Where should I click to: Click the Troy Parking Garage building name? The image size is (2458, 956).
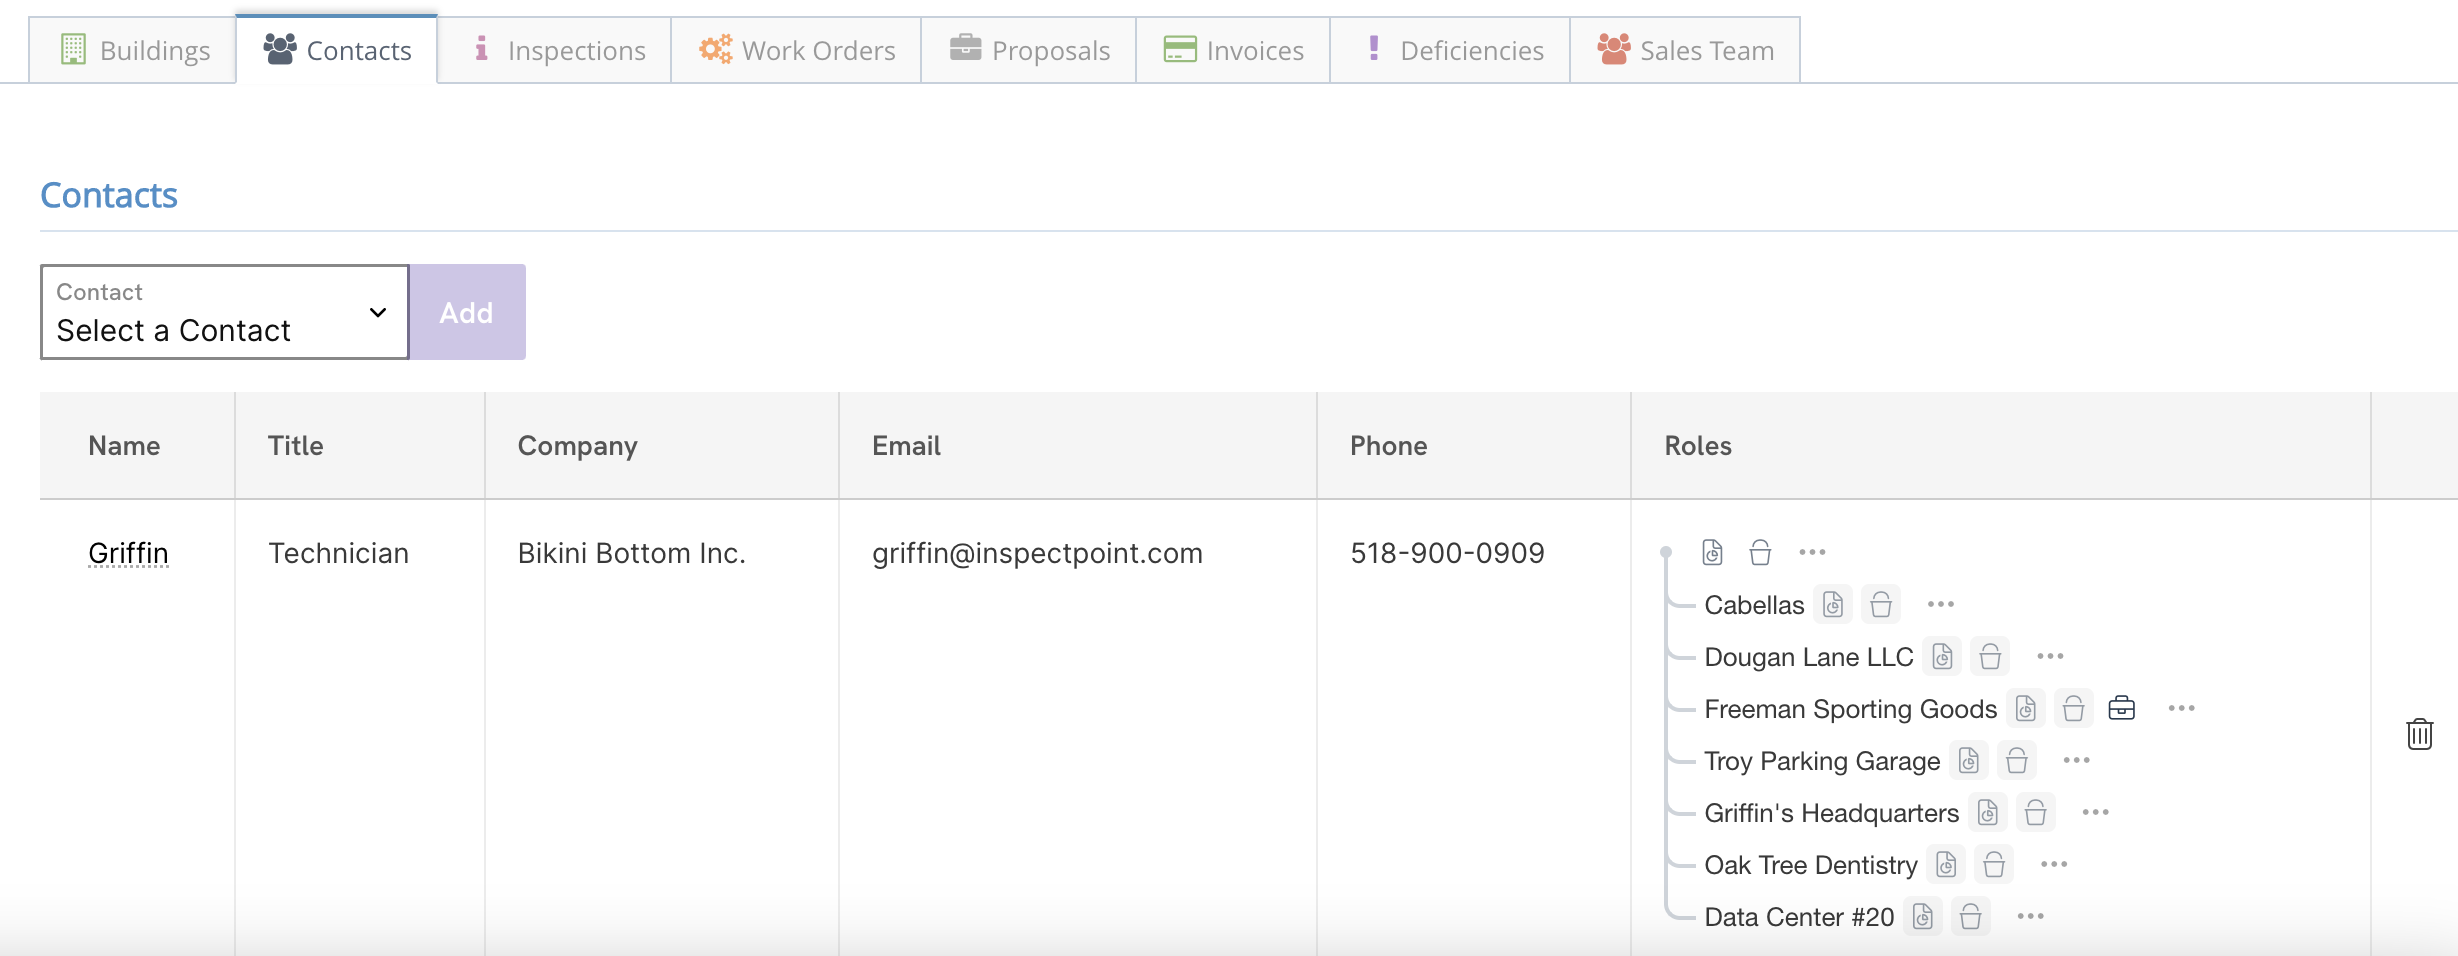1822,761
